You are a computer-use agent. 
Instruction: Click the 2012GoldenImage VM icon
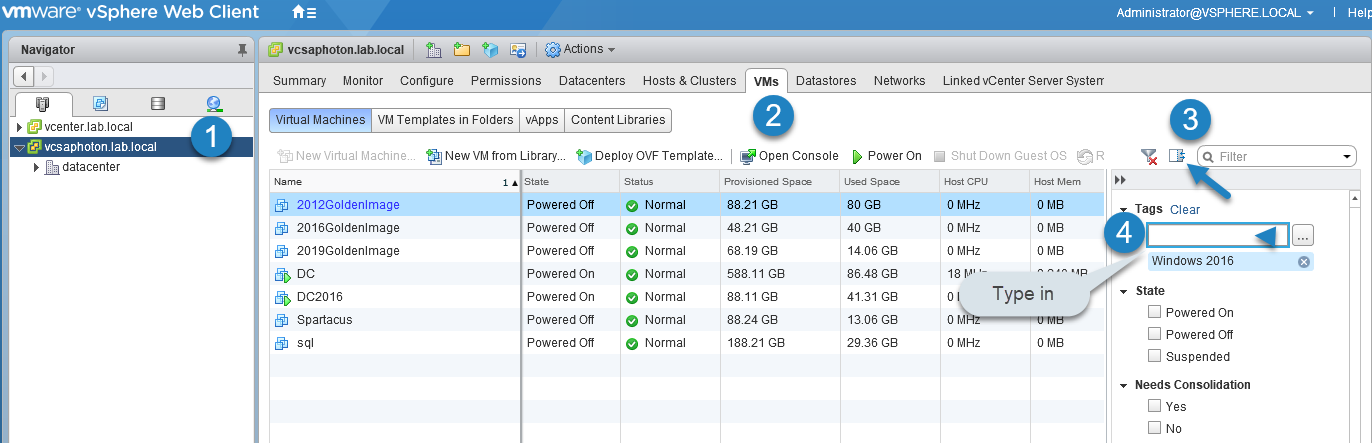click(282, 205)
